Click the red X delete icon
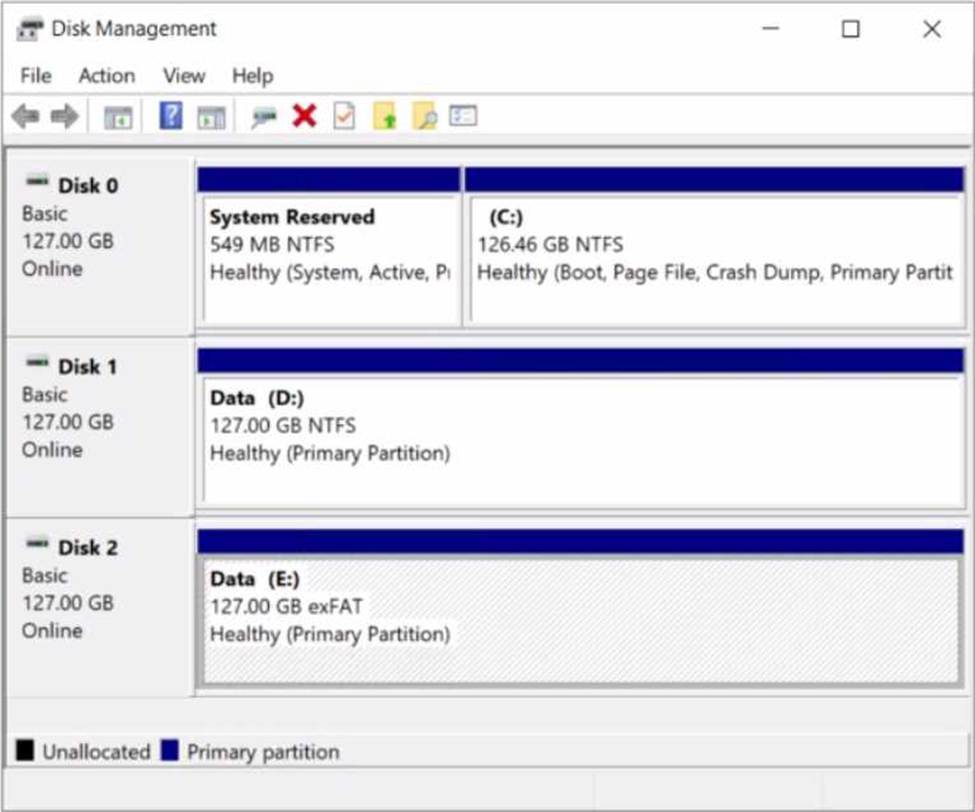This screenshot has width=975, height=812. (x=304, y=116)
